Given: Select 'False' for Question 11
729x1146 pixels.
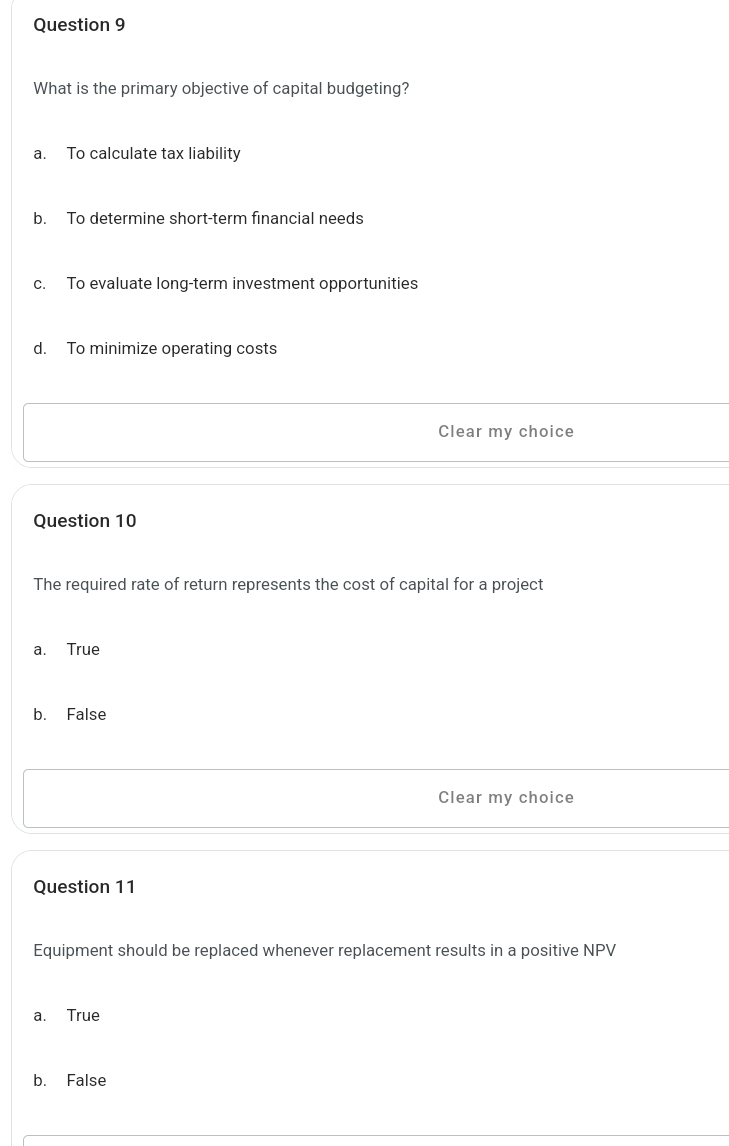Looking at the screenshot, I should tap(86, 1080).
